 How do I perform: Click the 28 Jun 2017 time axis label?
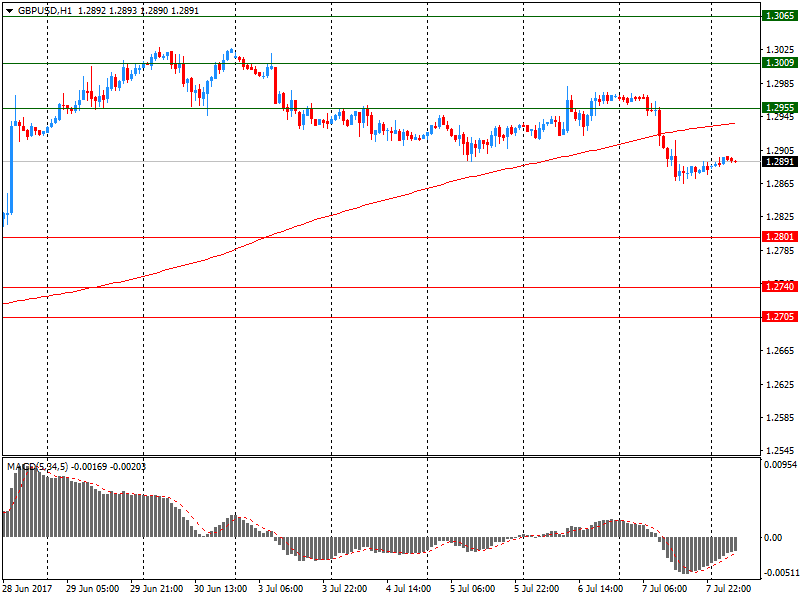[x=27, y=589]
